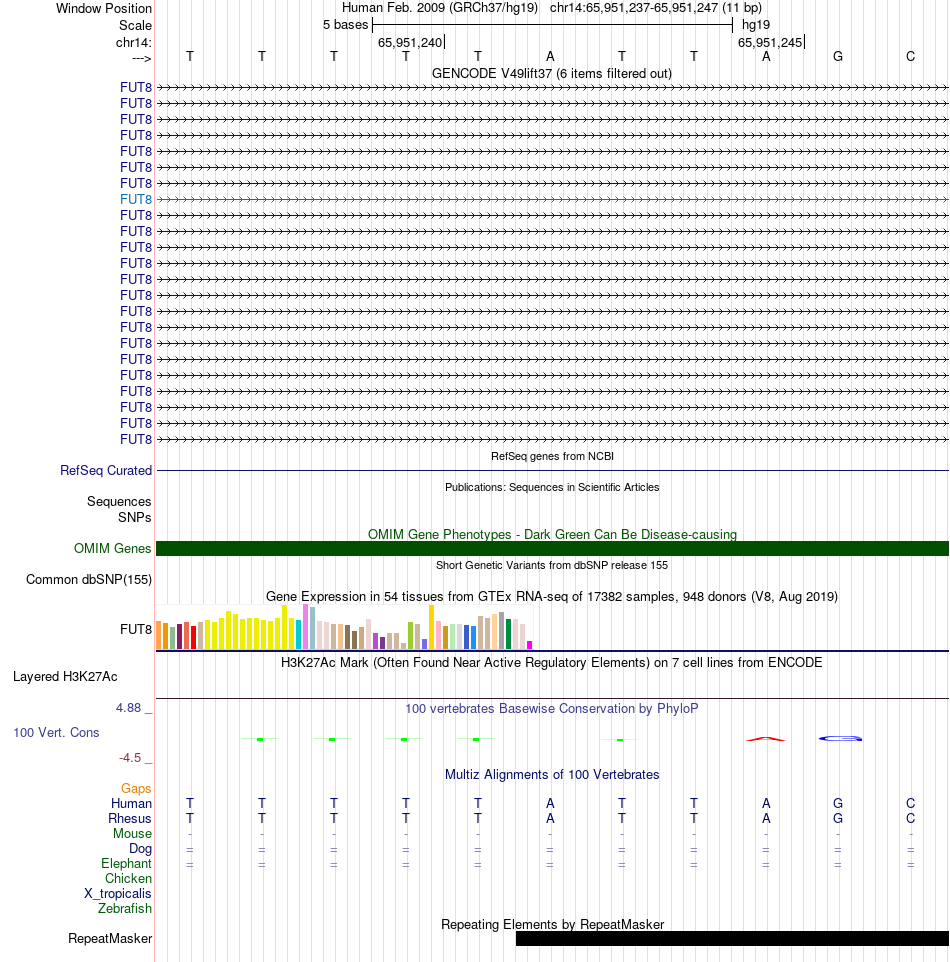Click the Rhesus species label

point(129,818)
